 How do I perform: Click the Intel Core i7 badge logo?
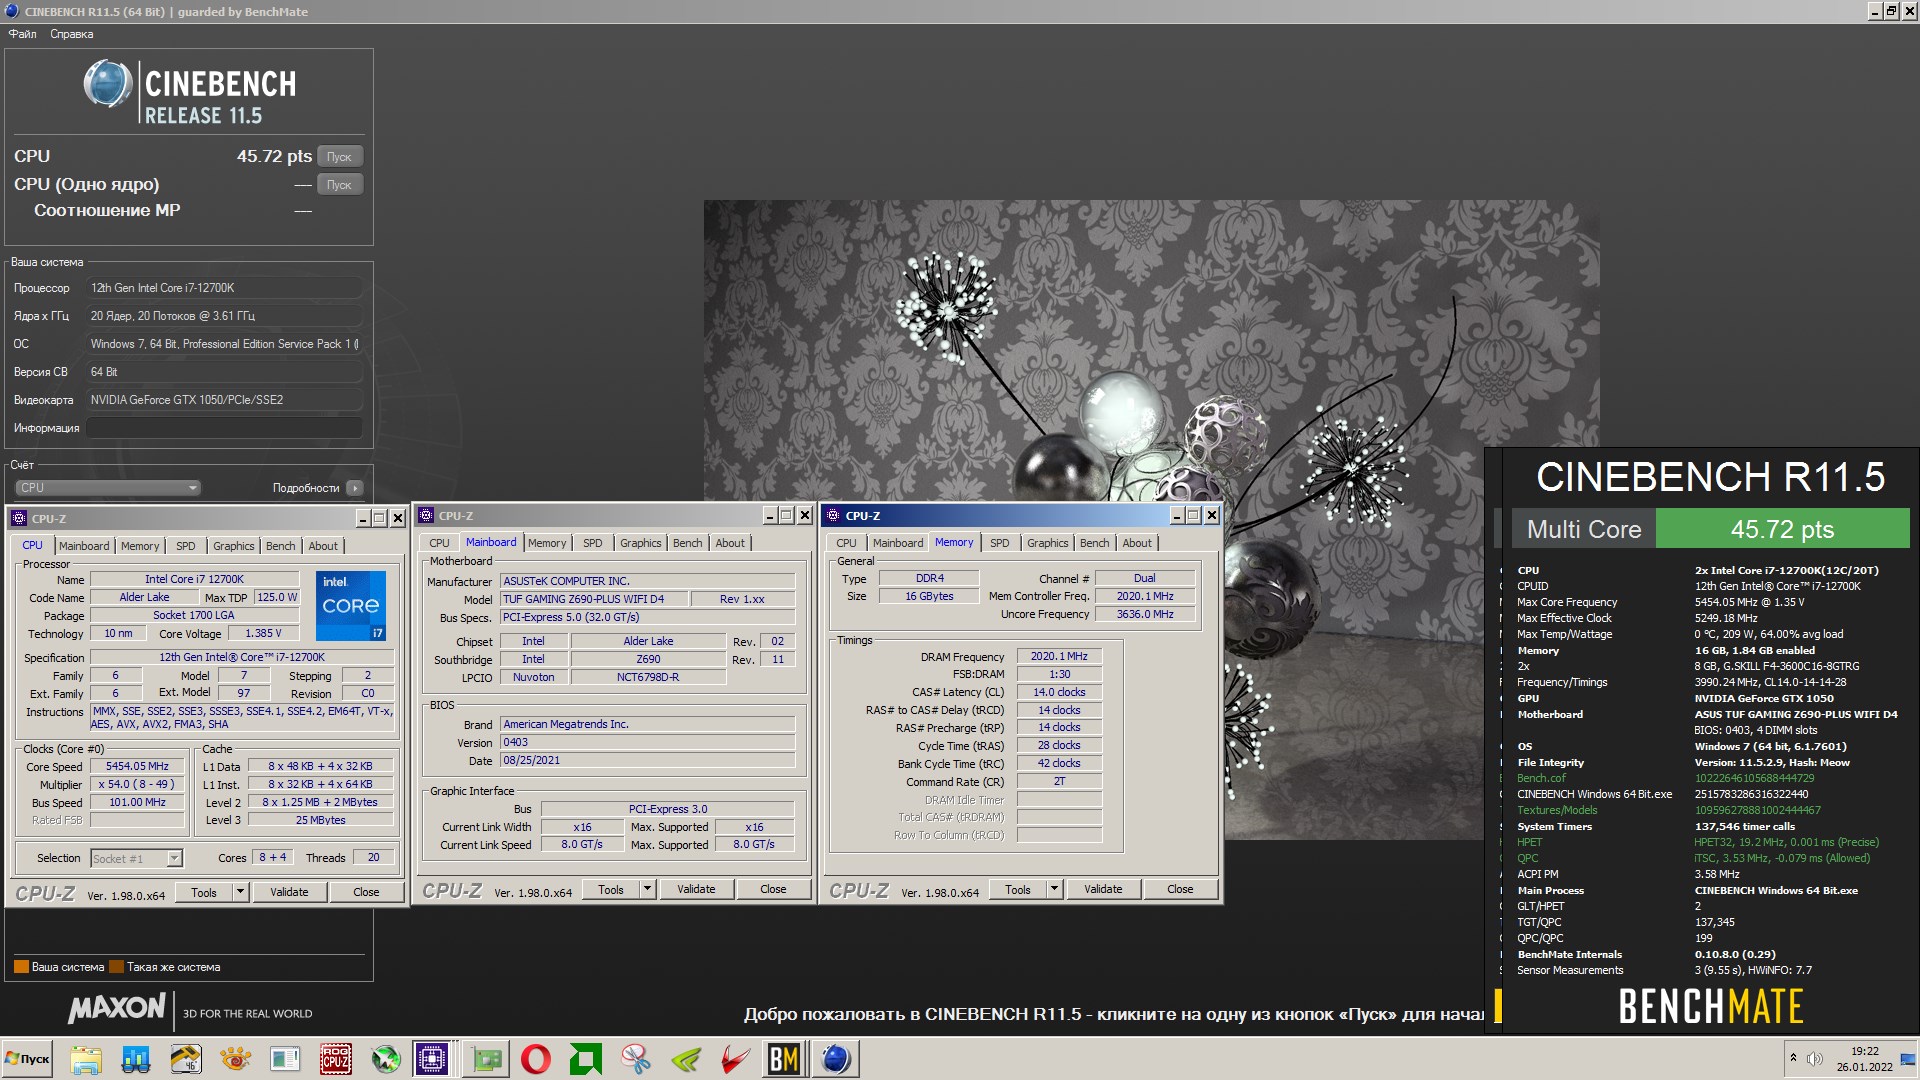350,606
